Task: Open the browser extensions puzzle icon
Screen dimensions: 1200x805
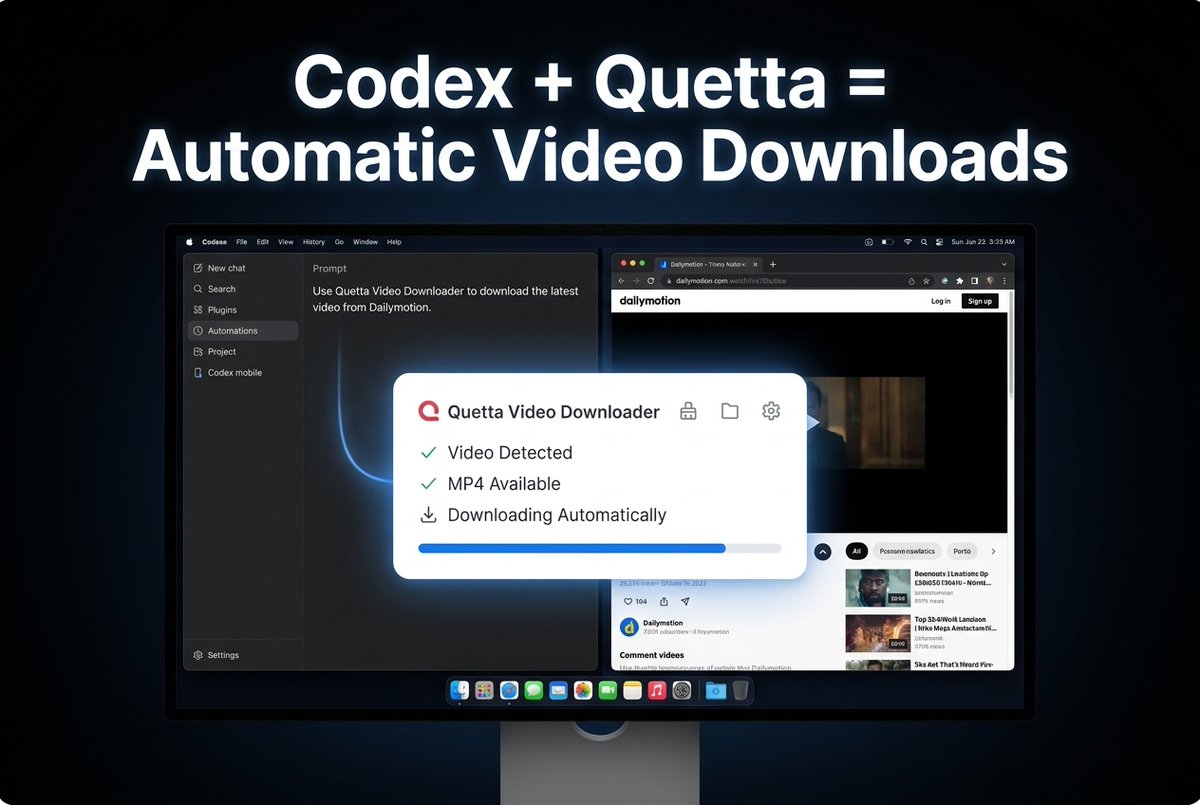Action: click(x=960, y=281)
